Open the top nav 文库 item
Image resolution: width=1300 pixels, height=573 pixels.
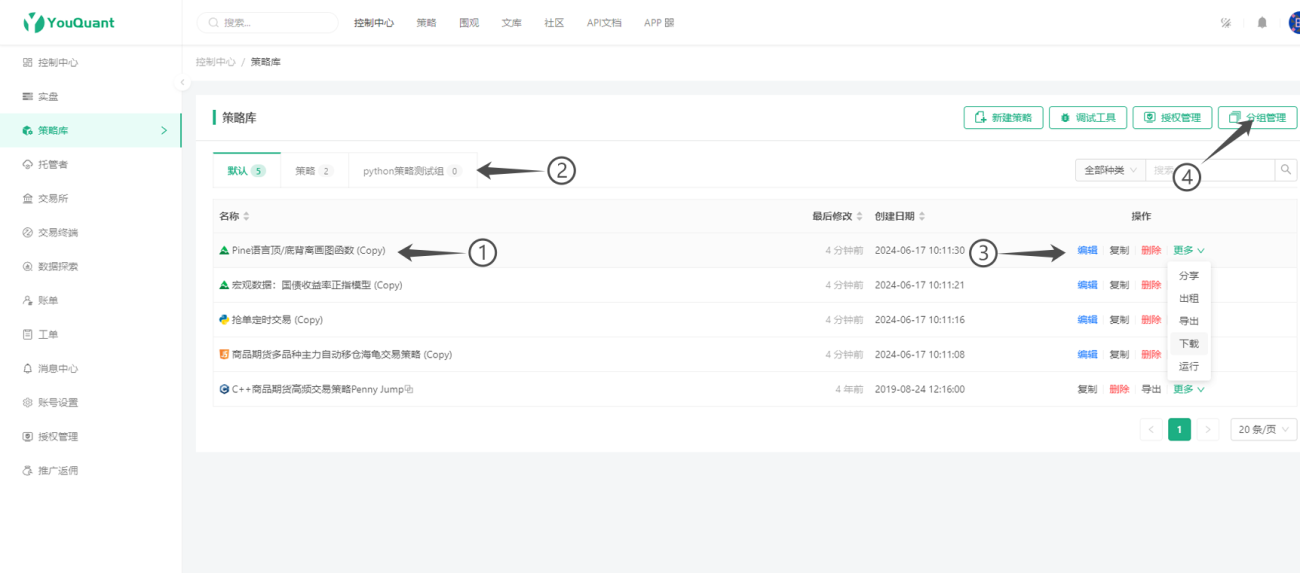[x=511, y=22]
